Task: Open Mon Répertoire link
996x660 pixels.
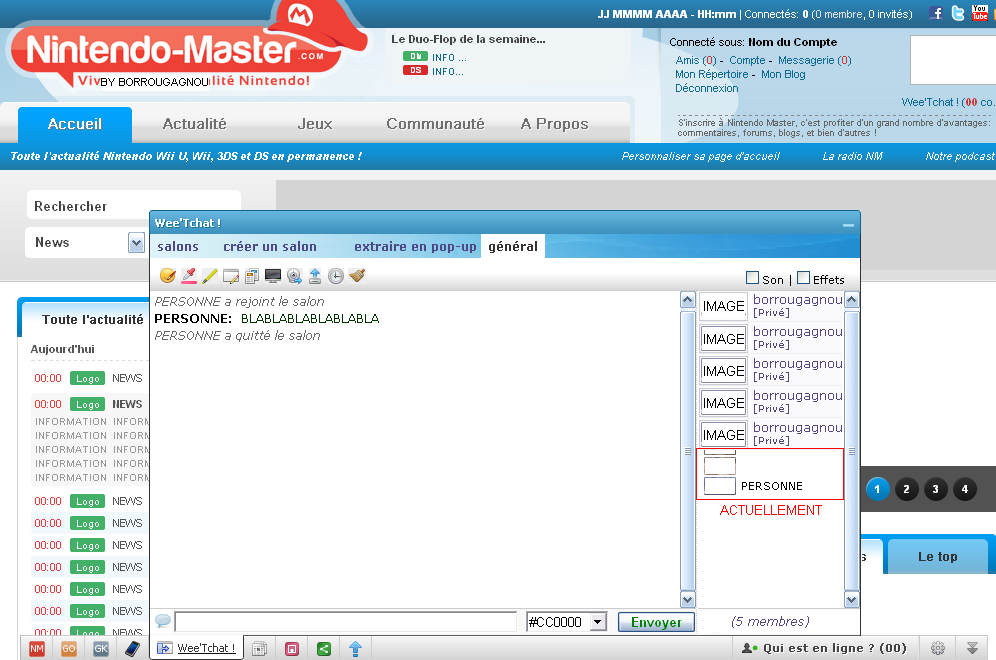Action: click(x=711, y=74)
